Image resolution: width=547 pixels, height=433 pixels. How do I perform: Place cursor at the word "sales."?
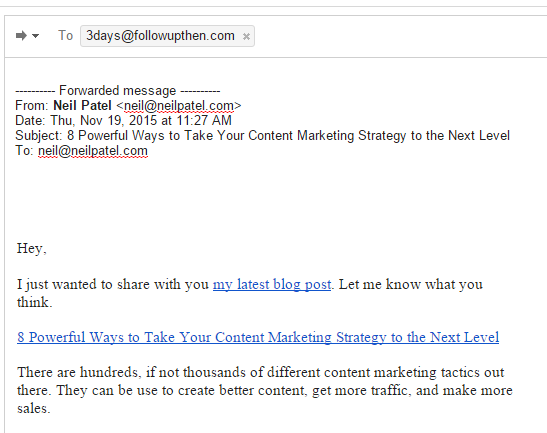[x=34, y=409]
